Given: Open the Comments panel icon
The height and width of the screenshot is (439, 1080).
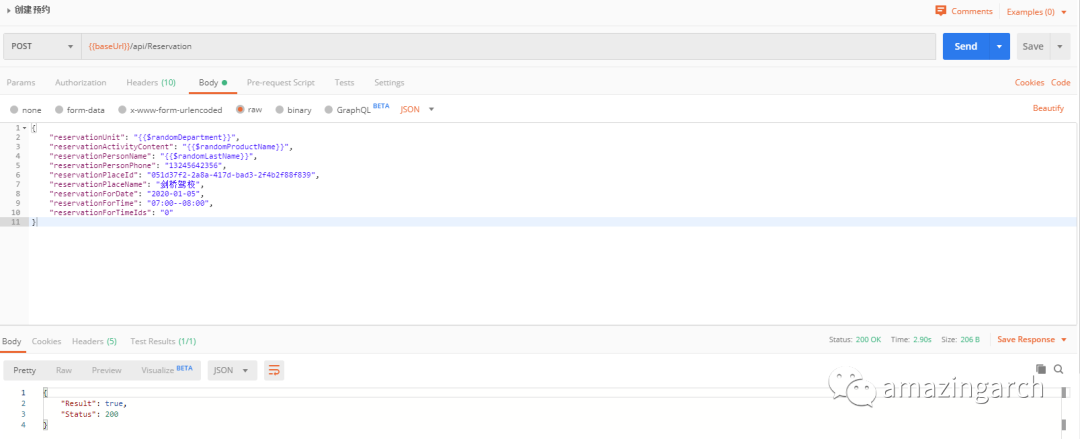Looking at the screenshot, I should tap(940, 11).
